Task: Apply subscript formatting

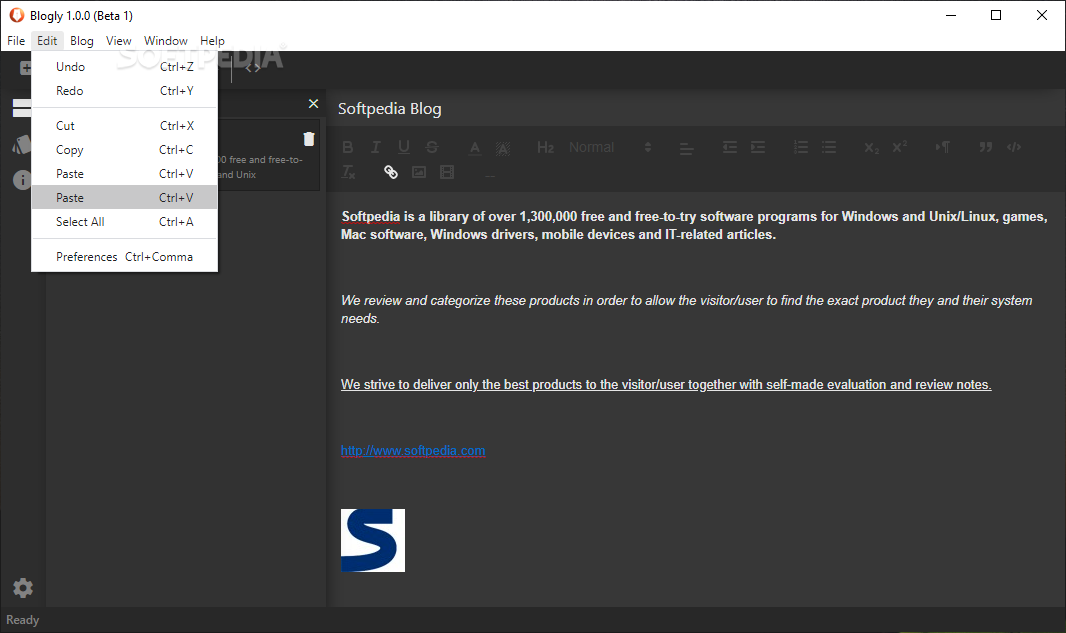Action: (872, 147)
